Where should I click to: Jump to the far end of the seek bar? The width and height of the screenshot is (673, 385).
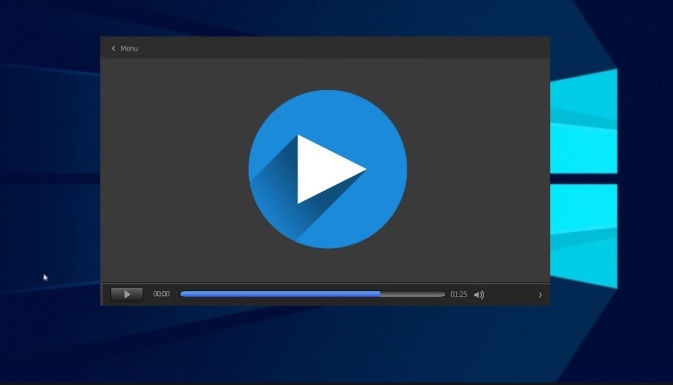[443, 294]
